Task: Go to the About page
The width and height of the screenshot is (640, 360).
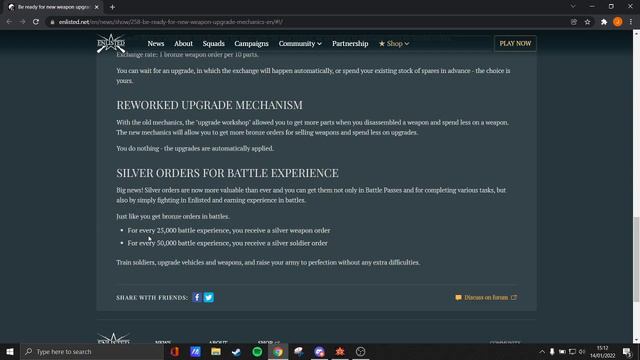Action: click(183, 44)
